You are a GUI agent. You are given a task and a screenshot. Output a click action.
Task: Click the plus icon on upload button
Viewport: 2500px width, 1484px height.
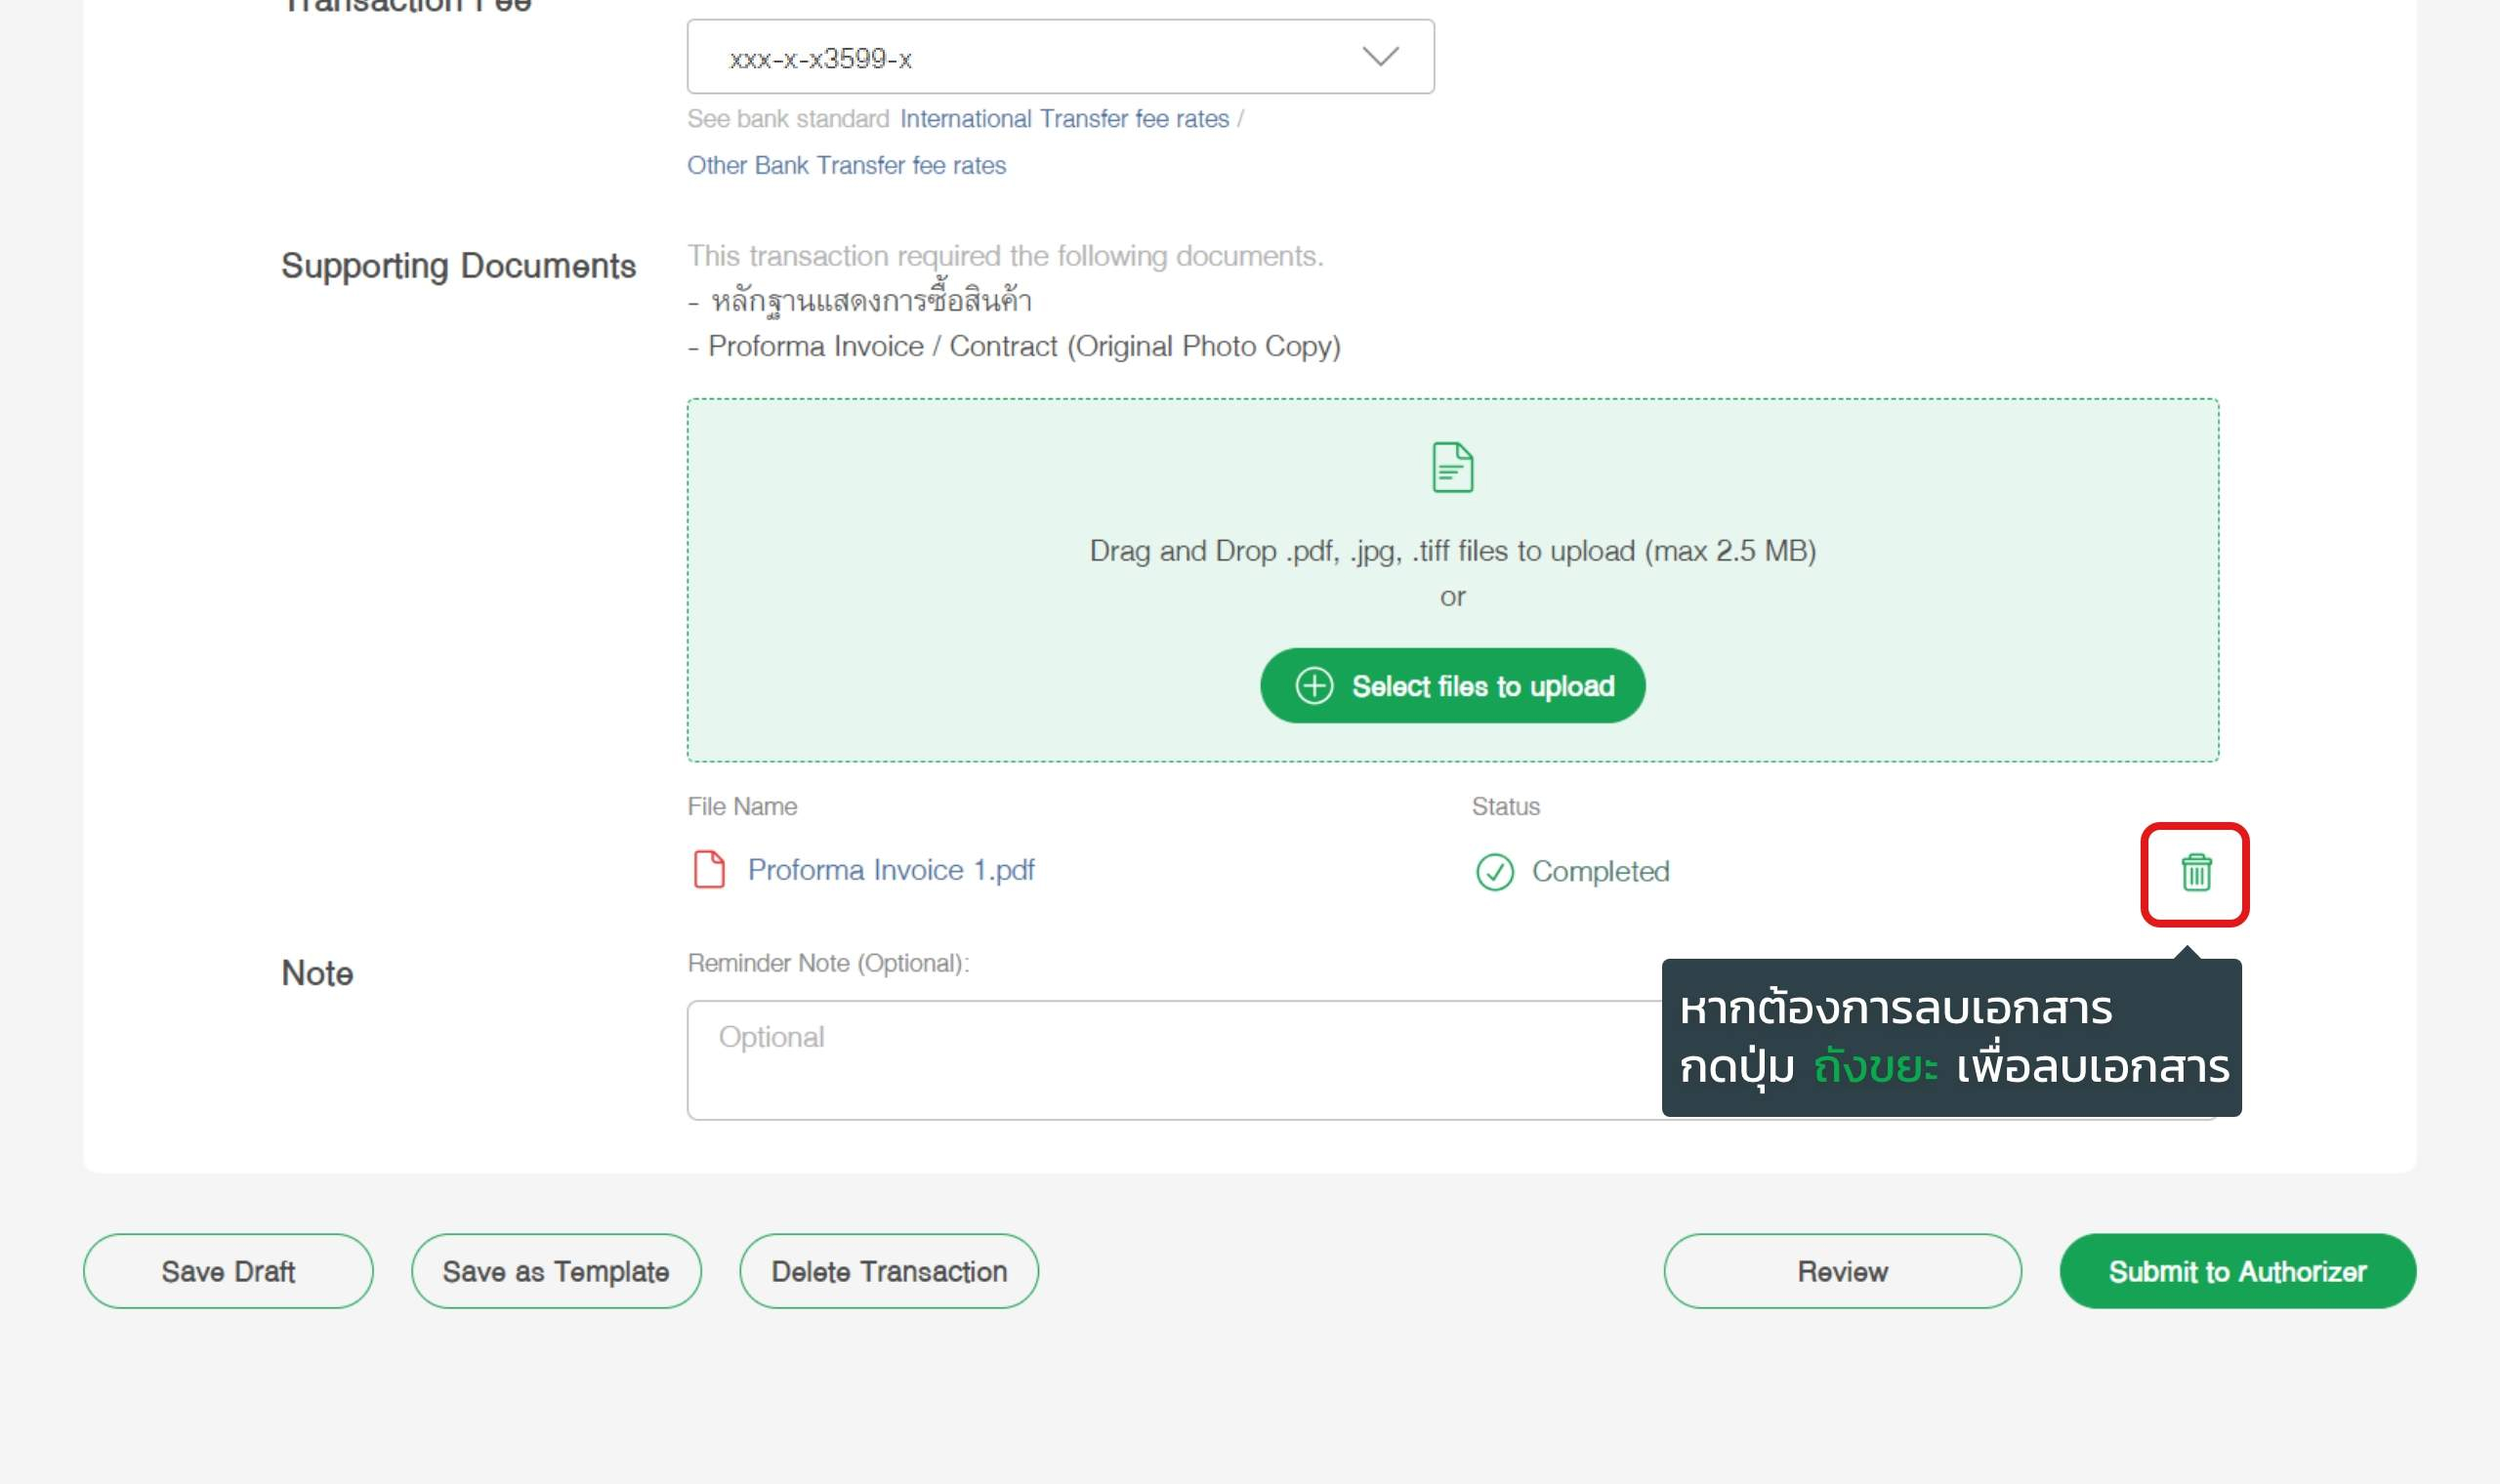tap(1314, 686)
